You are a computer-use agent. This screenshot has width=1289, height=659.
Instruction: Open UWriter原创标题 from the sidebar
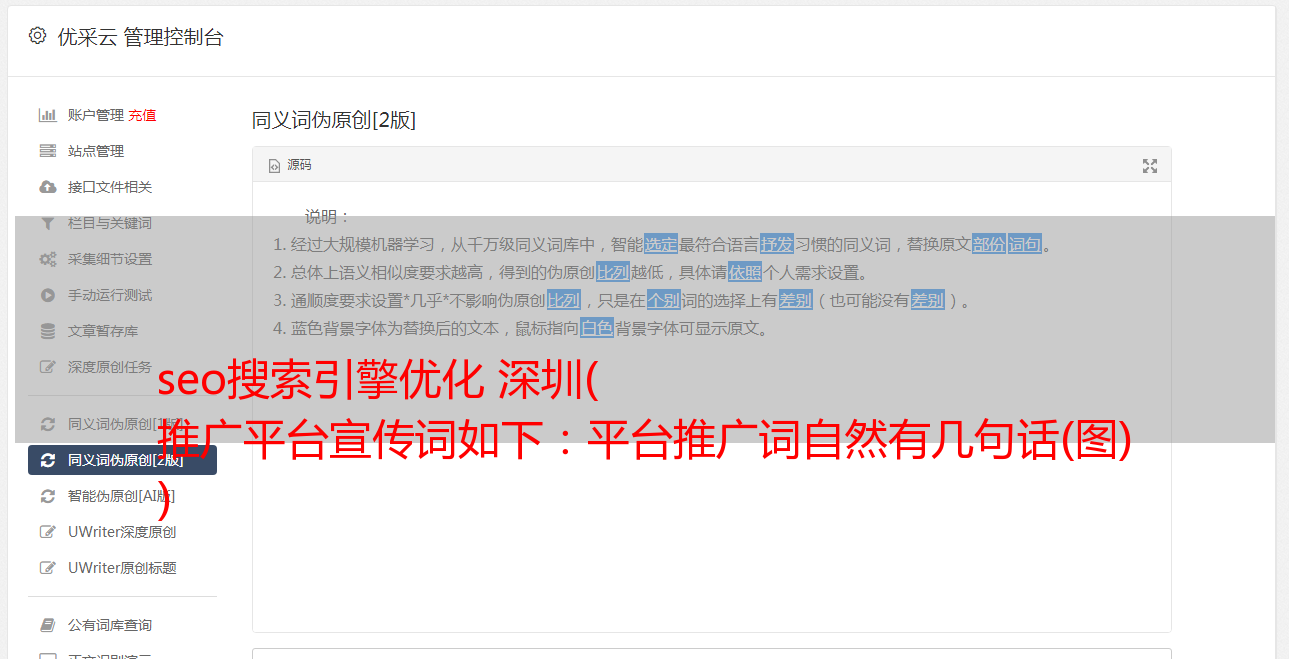(122, 568)
